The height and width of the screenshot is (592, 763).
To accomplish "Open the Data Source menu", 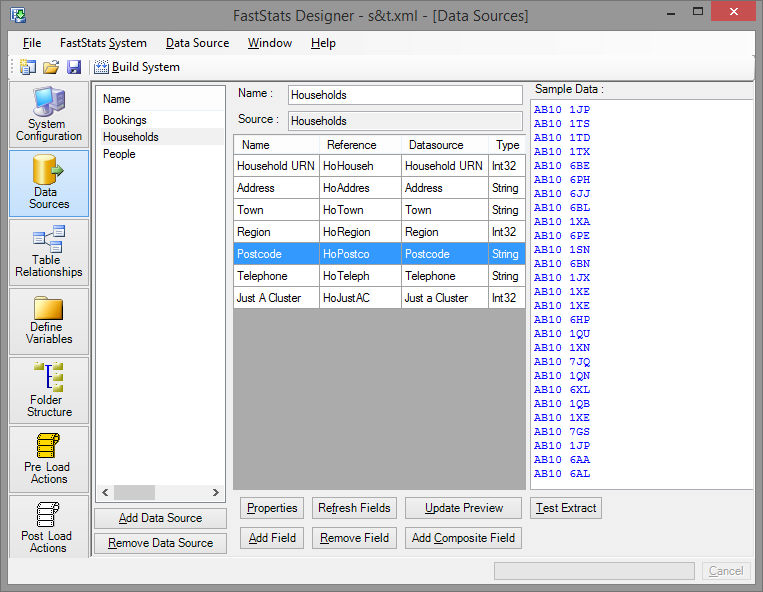I will tap(197, 43).
